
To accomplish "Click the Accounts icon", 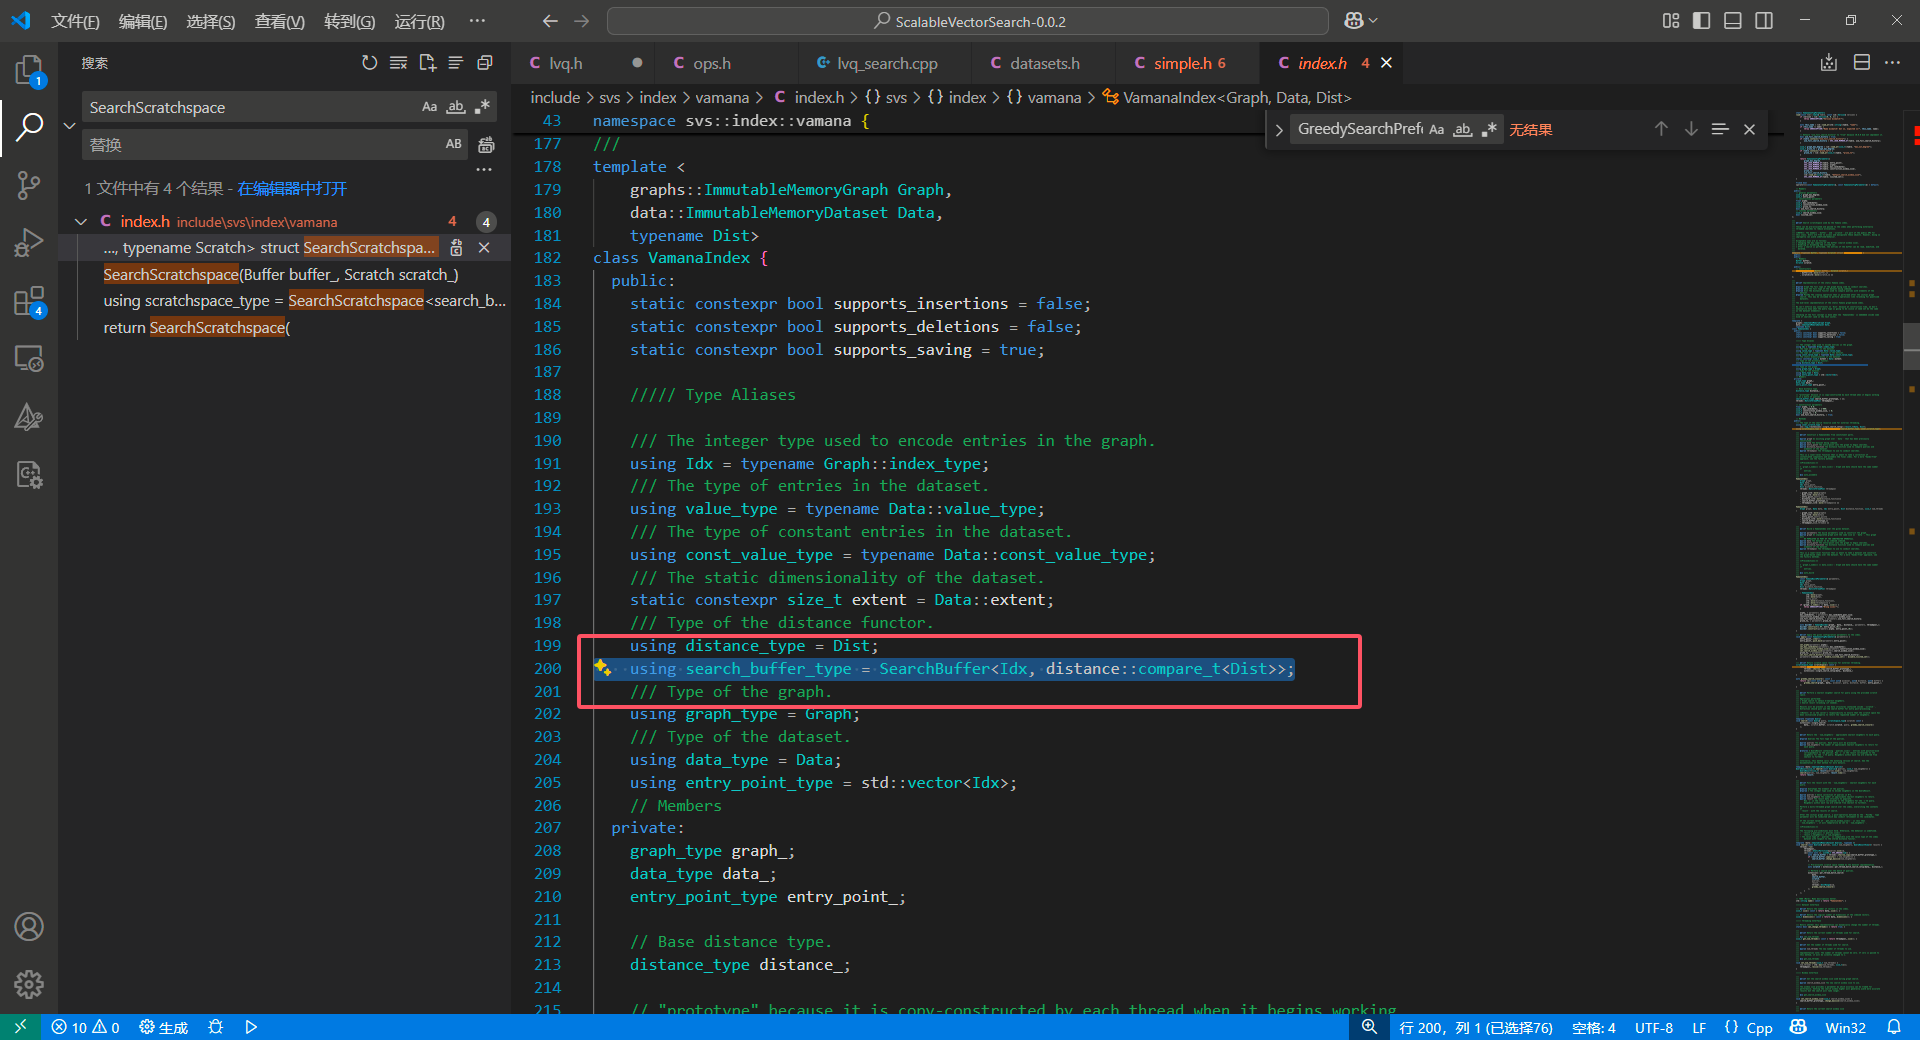I will click(29, 927).
